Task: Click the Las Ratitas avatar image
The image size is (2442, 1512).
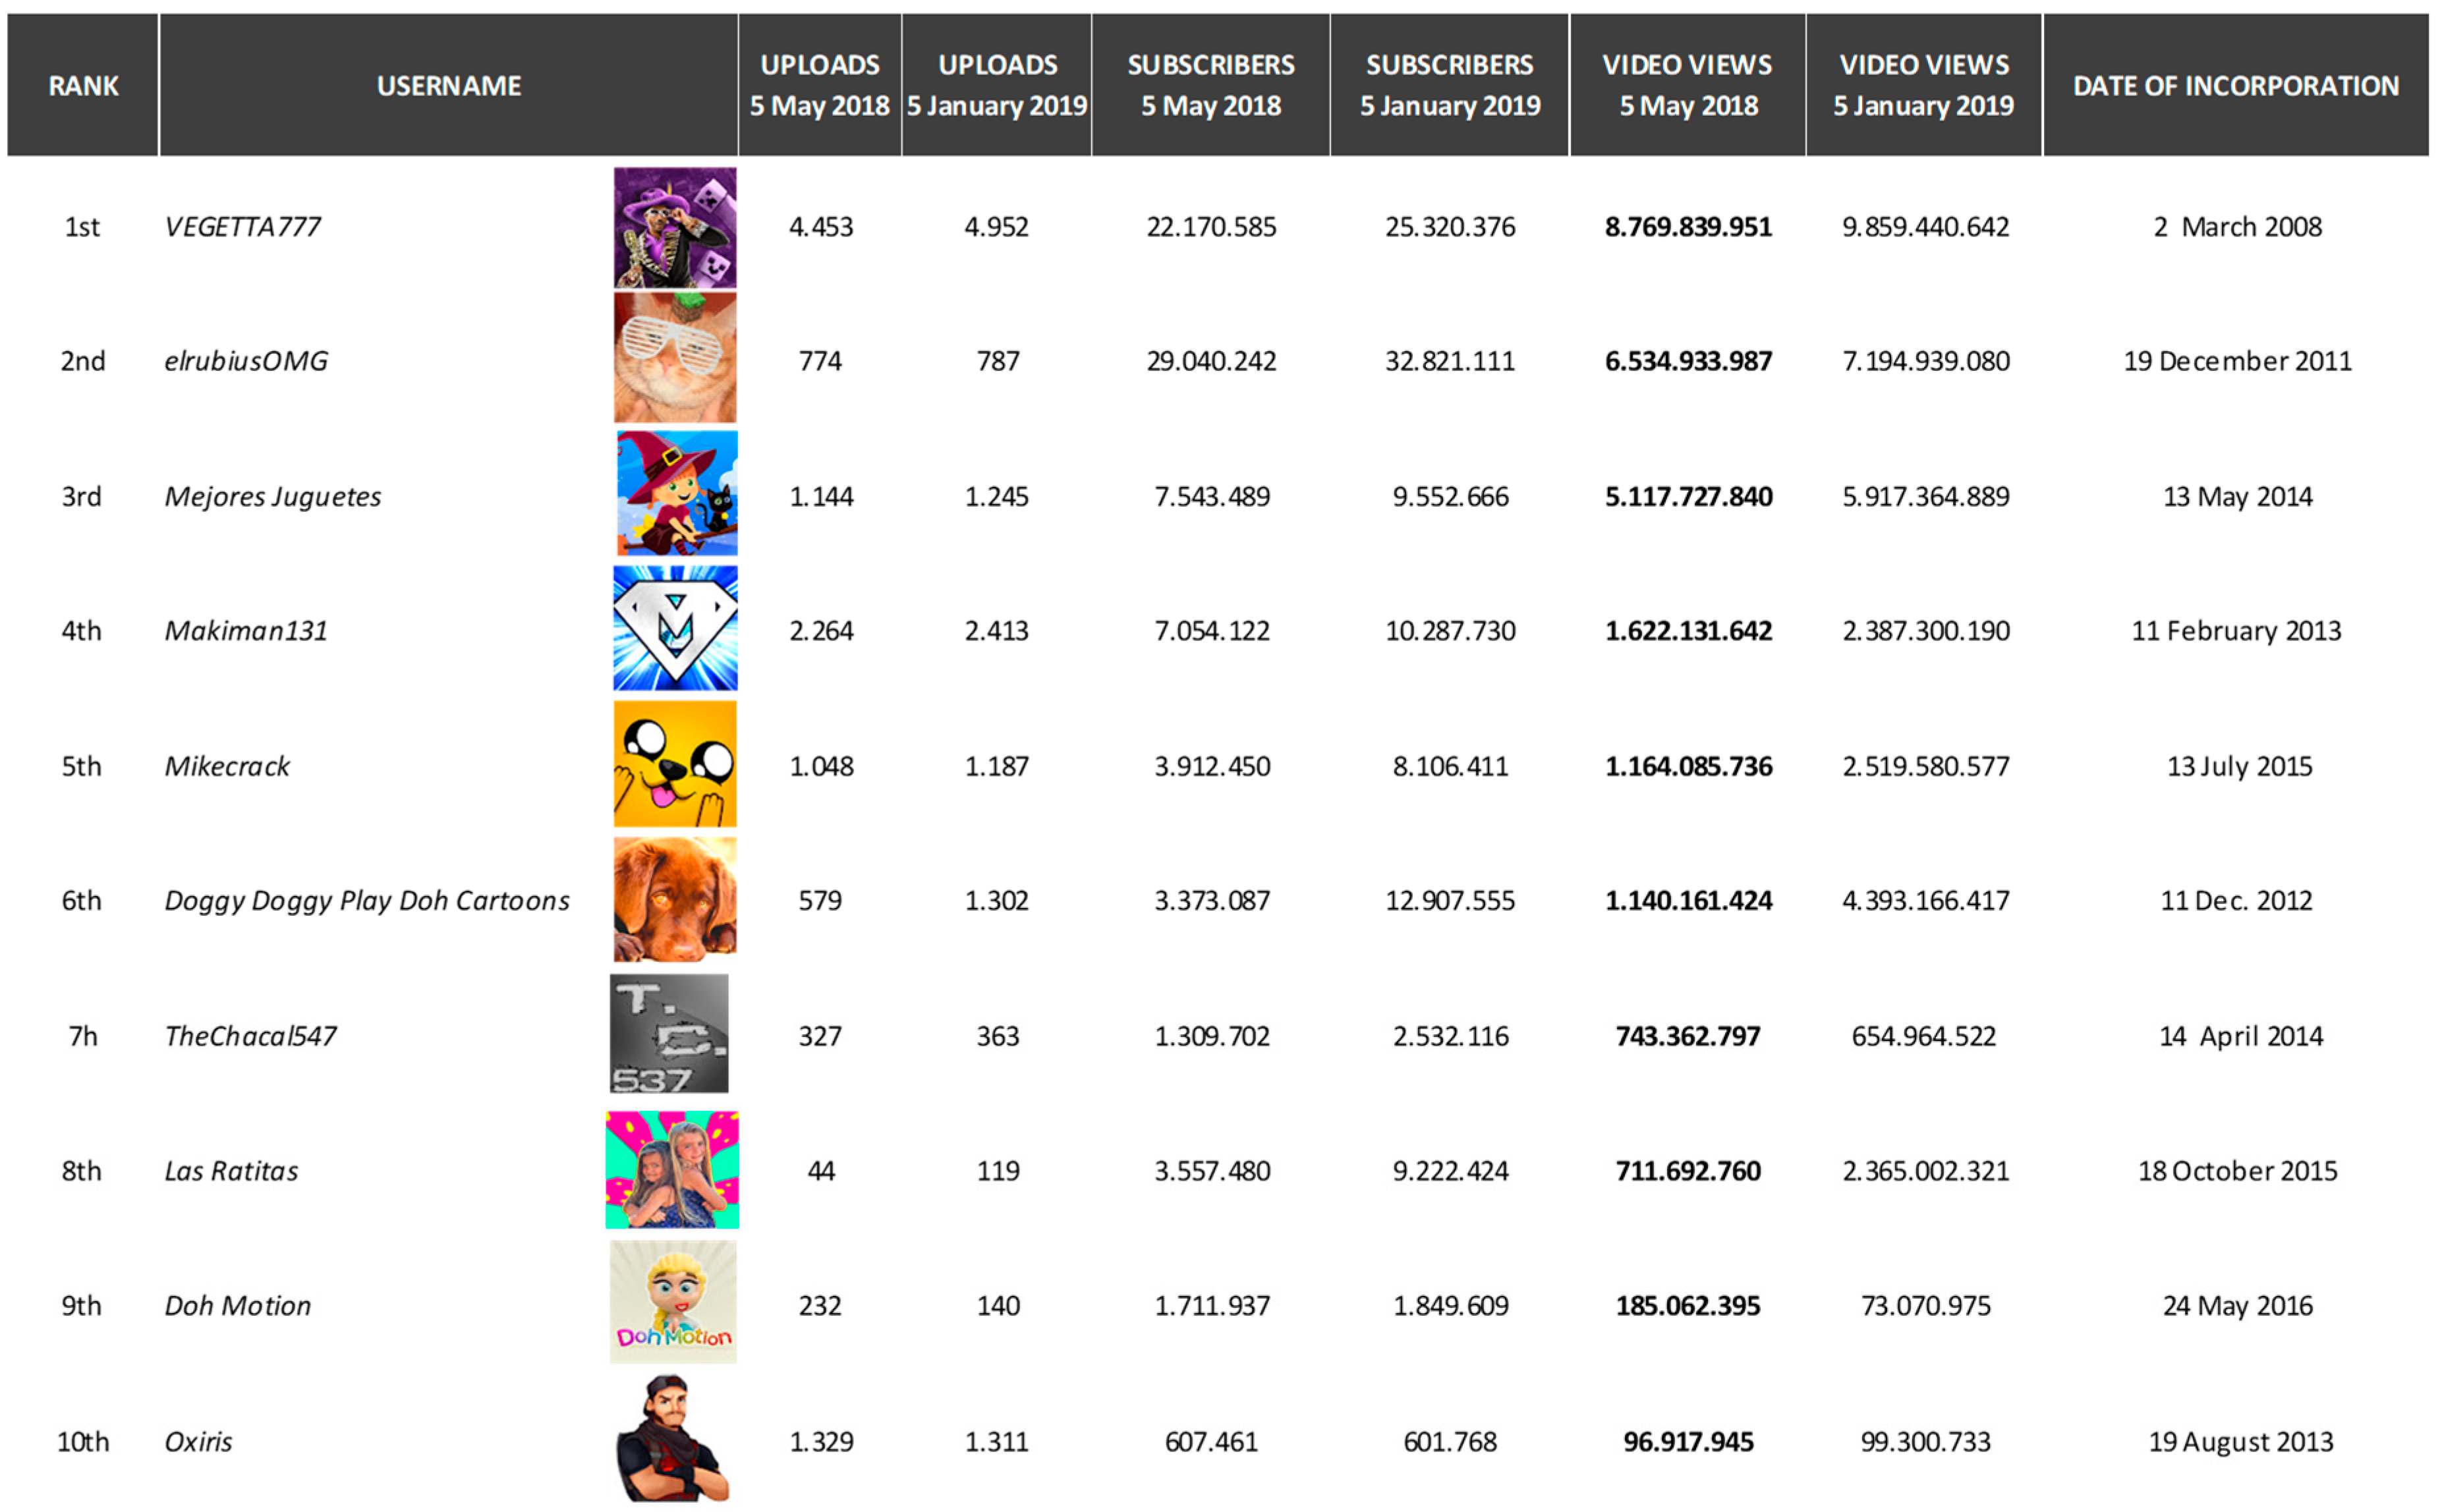Action: coord(672,1169)
